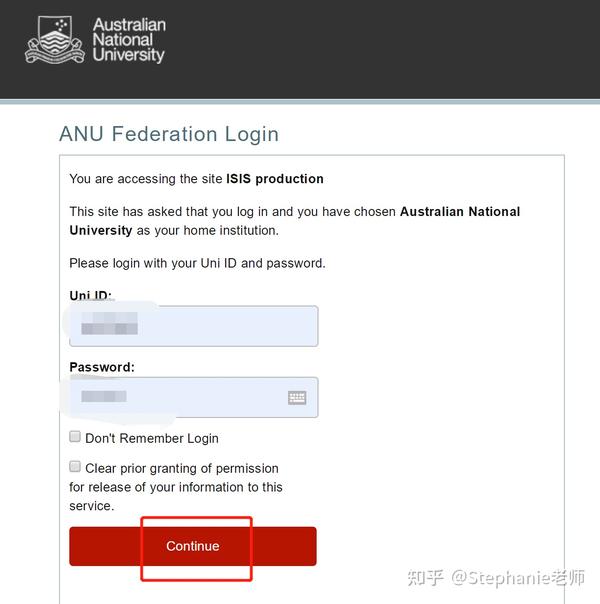600x604 pixels.
Task: Click the "Password:" field label
Action: pyautogui.click(x=102, y=367)
